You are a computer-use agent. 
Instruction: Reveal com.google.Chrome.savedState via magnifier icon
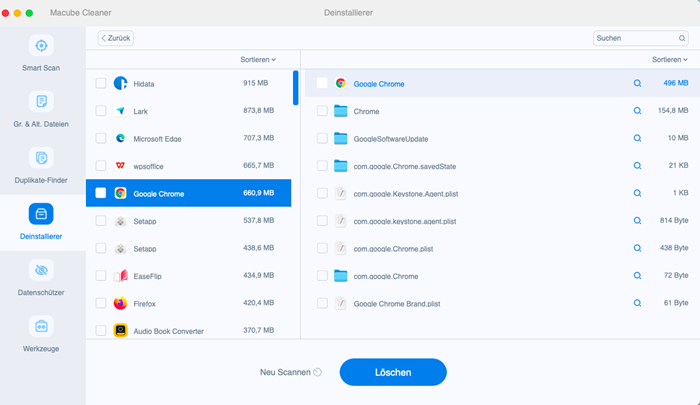pyautogui.click(x=638, y=166)
